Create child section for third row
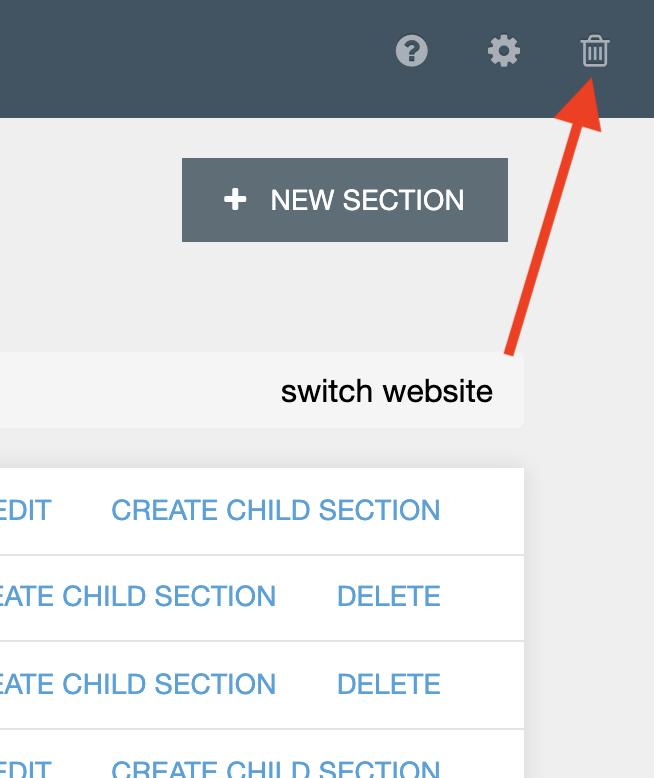This screenshot has height=778, width=654. click(137, 684)
